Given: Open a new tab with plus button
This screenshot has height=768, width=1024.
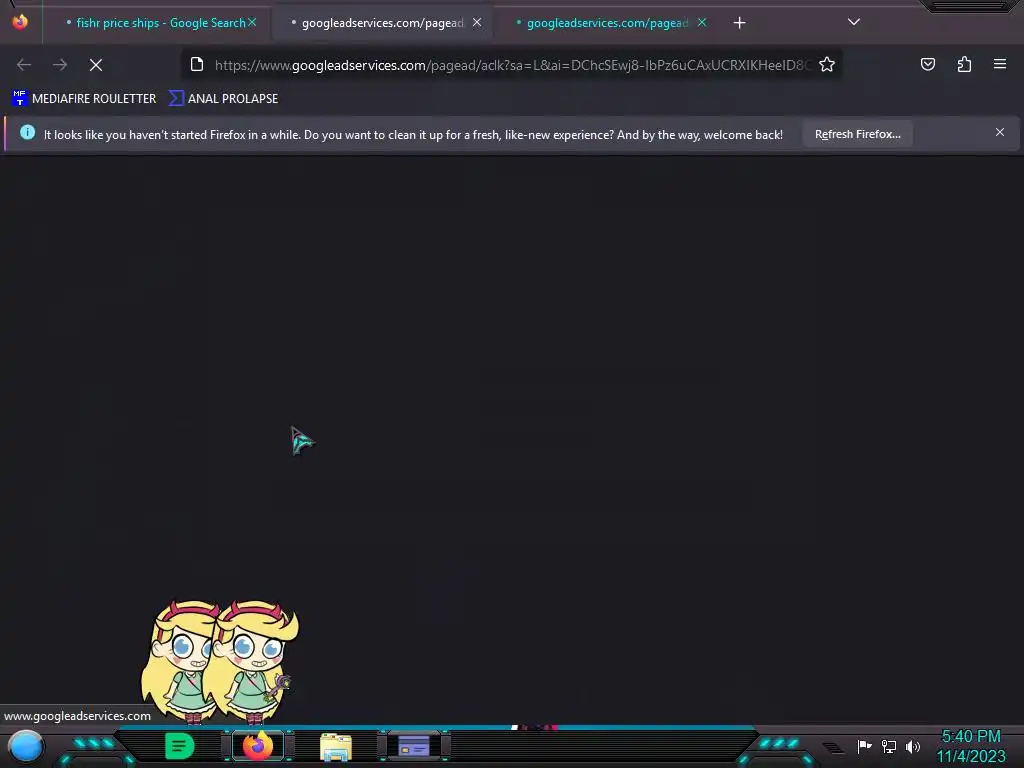Looking at the screenshot, I should [739, 23].
